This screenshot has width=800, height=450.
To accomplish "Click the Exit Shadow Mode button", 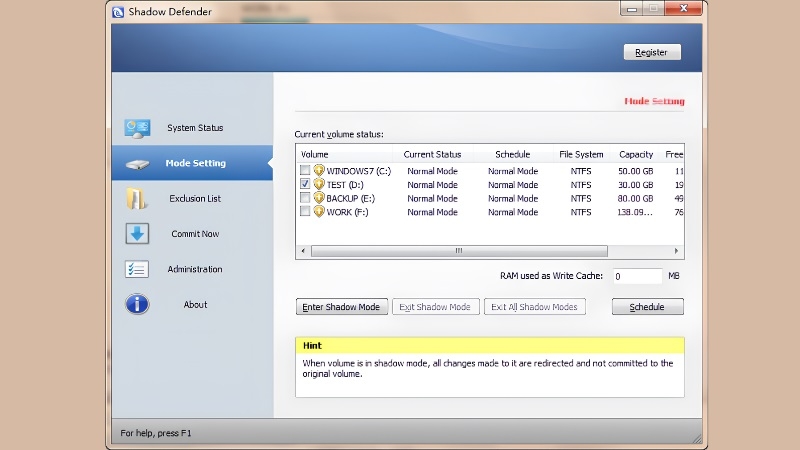I will pos(435,307).
